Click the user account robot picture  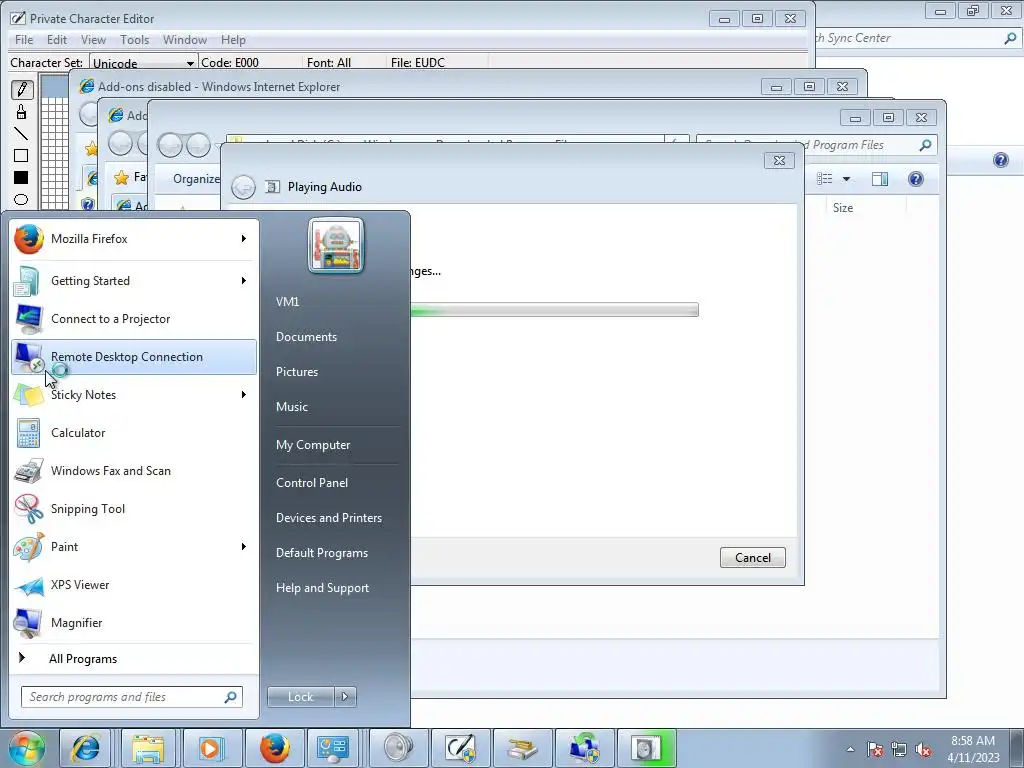coord(336,246)
